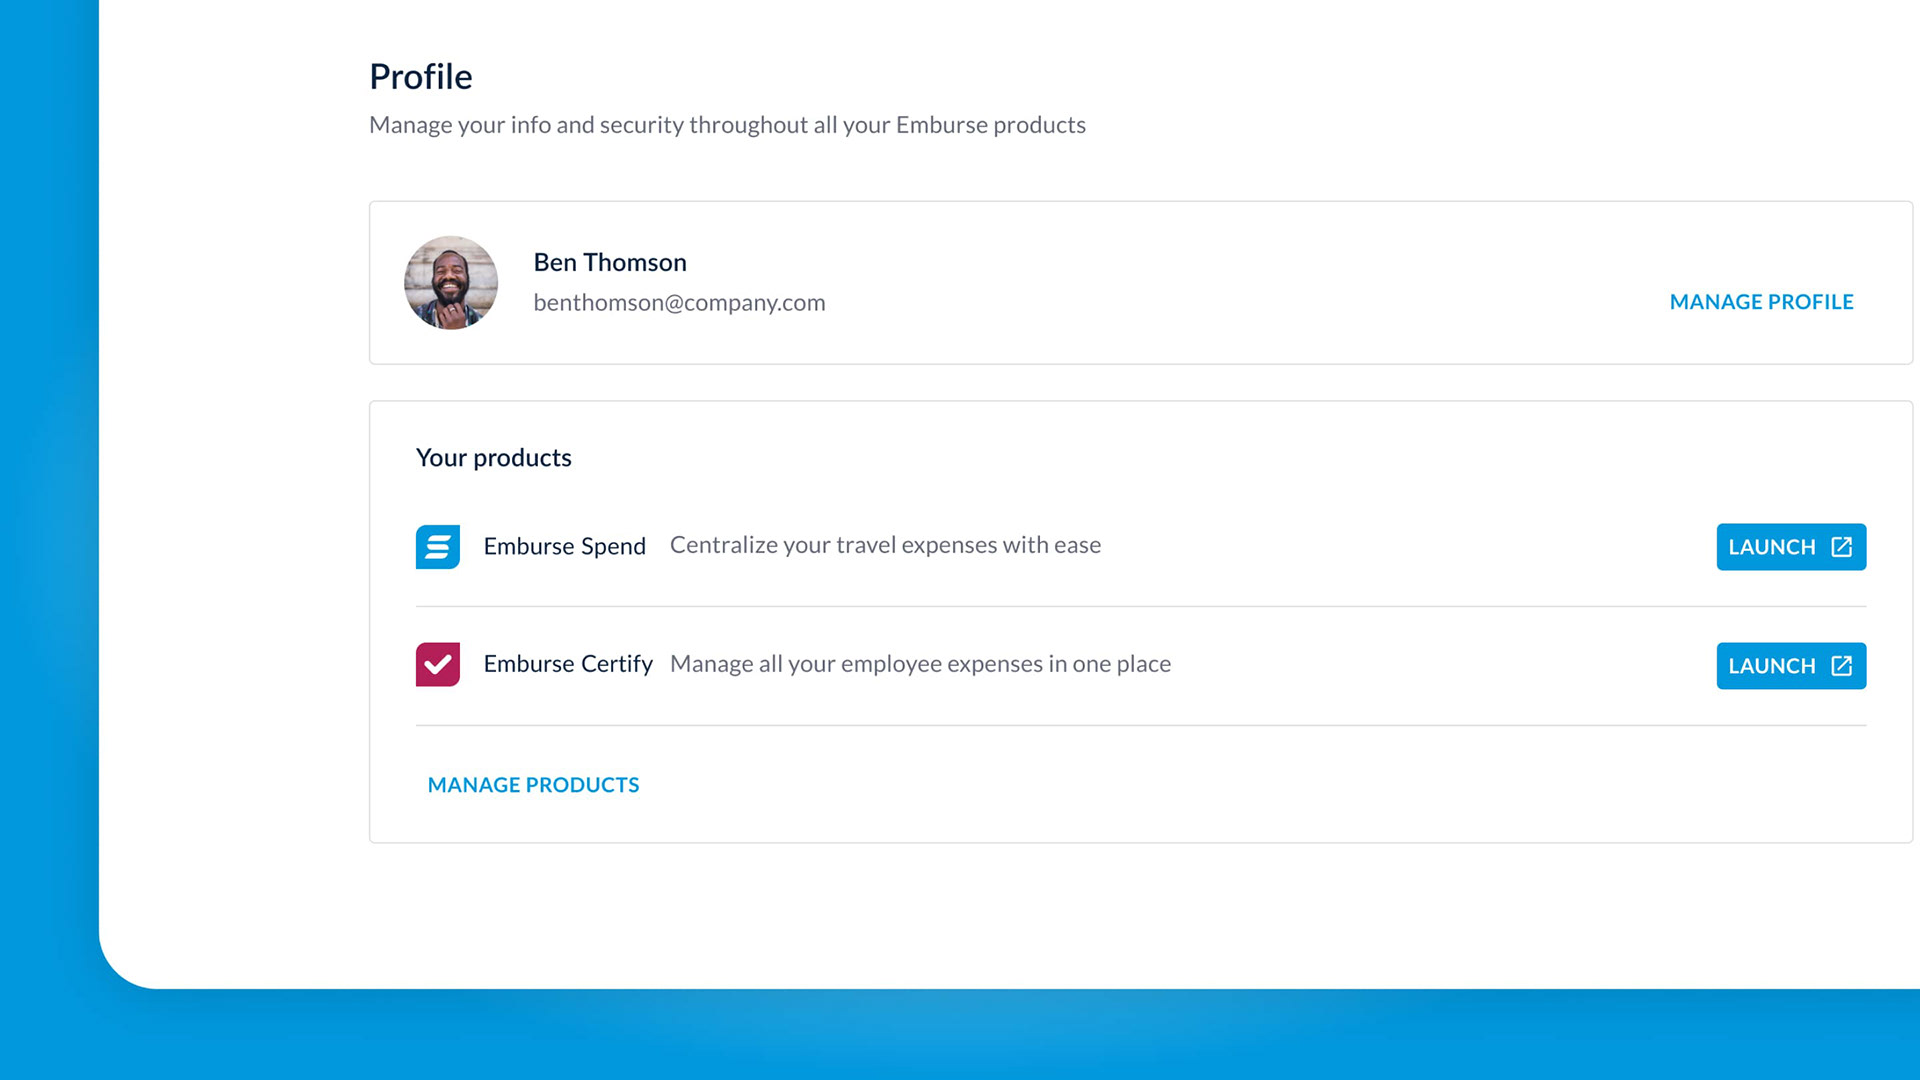Click Ben Thomson's profile avatar photo
1920x1080 pixels.
[x=451, y=283]
